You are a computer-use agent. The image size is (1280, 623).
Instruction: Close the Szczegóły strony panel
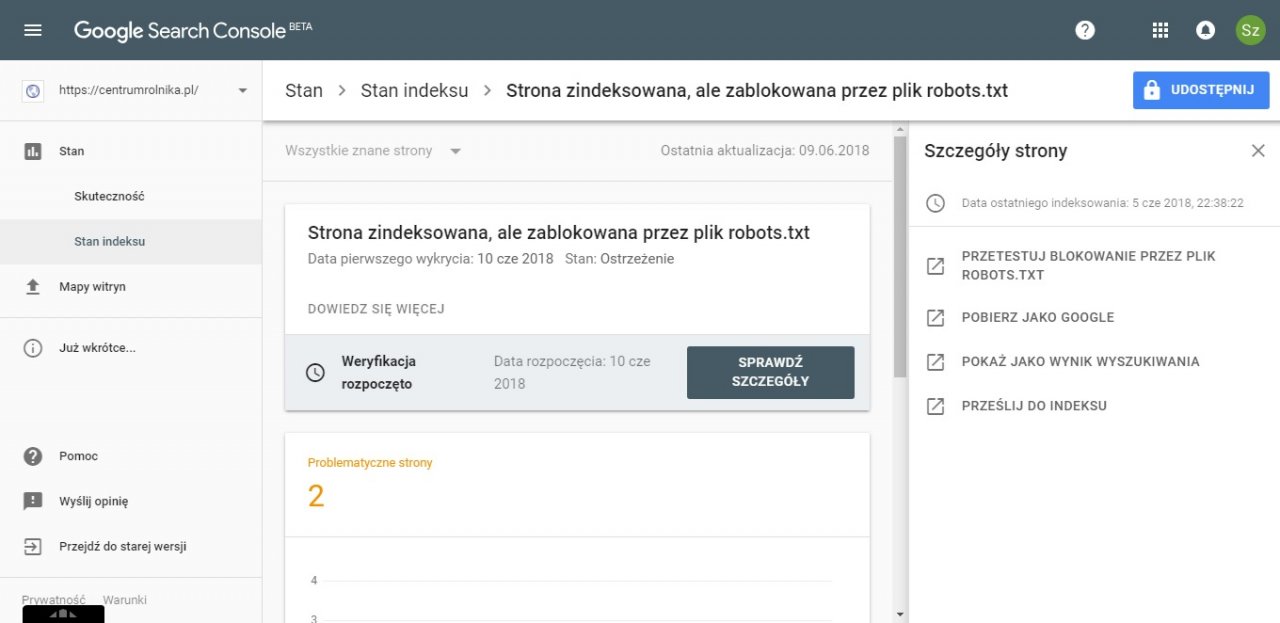tap(1258, 151)
